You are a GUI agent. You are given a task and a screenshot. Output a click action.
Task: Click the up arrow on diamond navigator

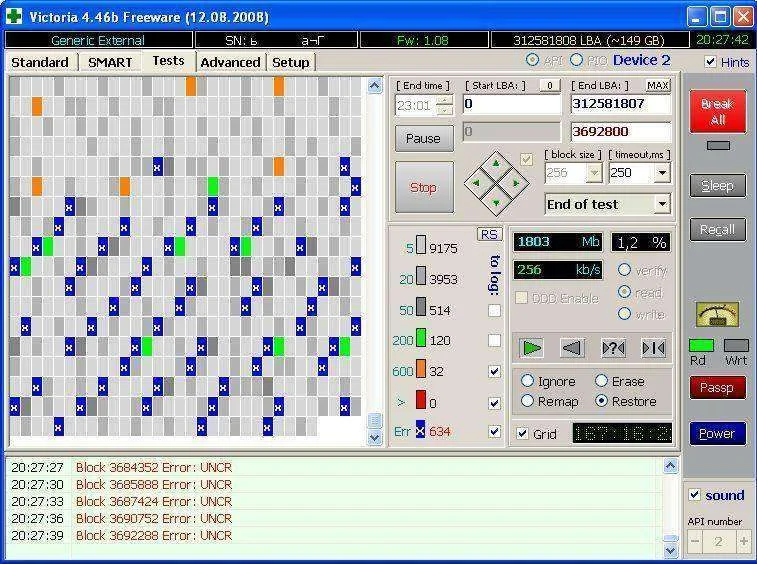coord(496,164)
